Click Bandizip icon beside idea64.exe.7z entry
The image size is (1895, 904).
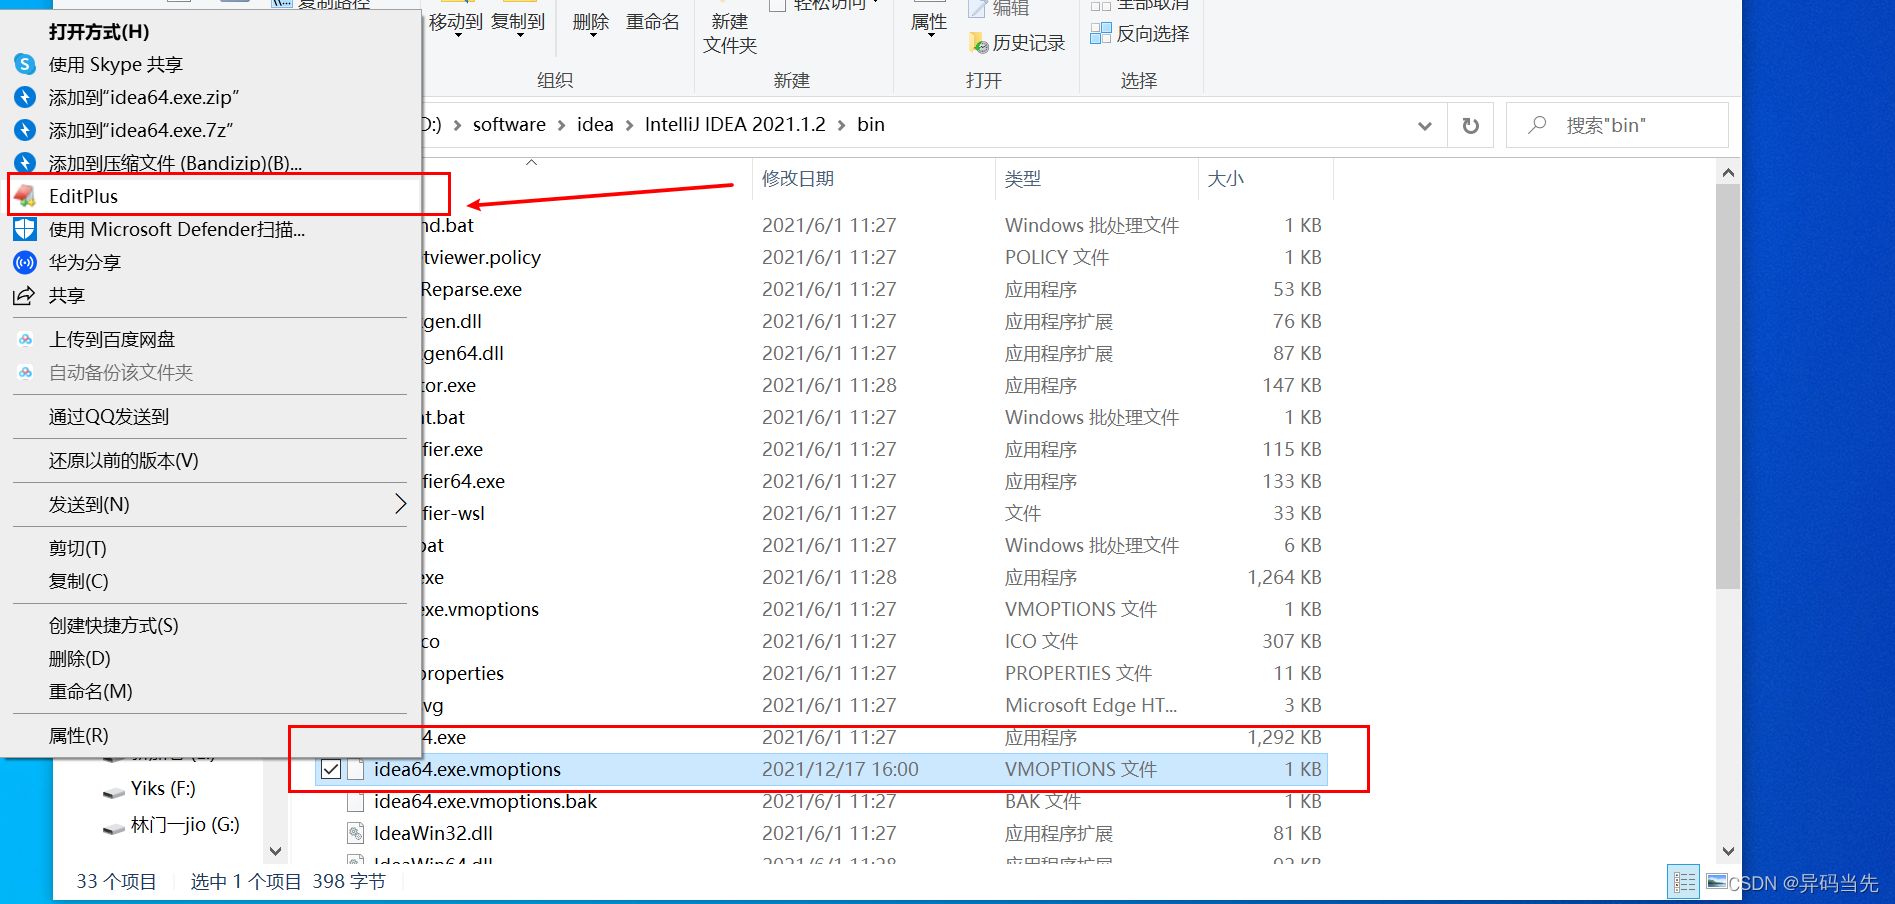[x=25, y=130]
